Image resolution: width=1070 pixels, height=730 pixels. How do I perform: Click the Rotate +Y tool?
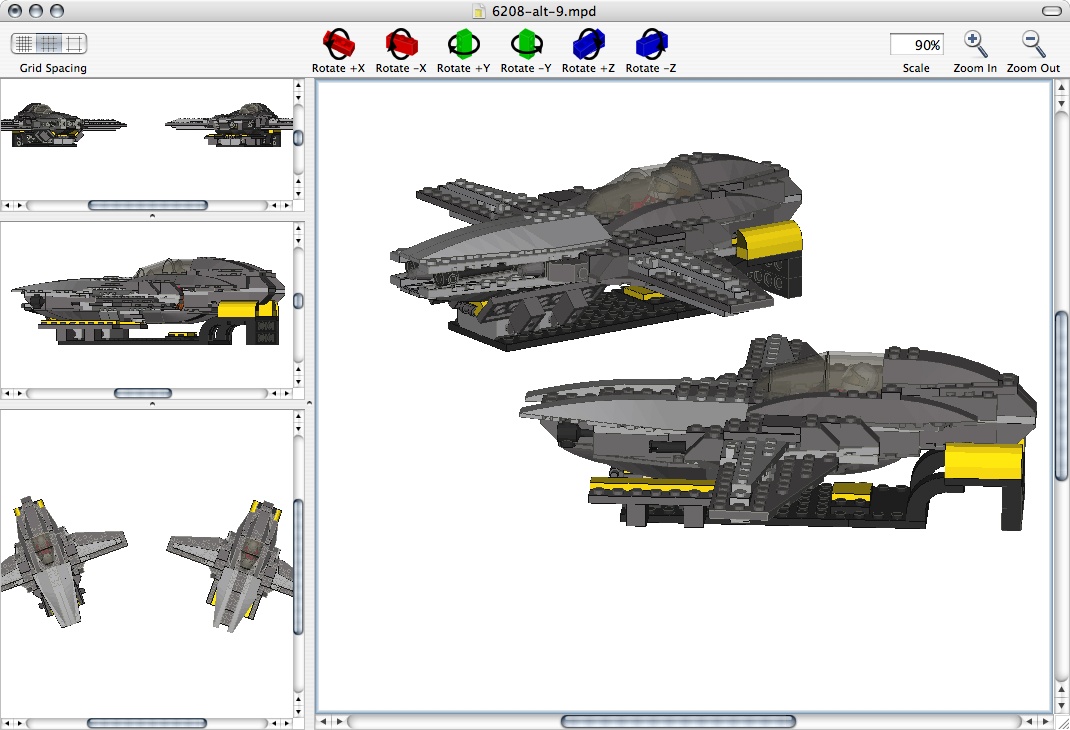[x=463, y=43]
